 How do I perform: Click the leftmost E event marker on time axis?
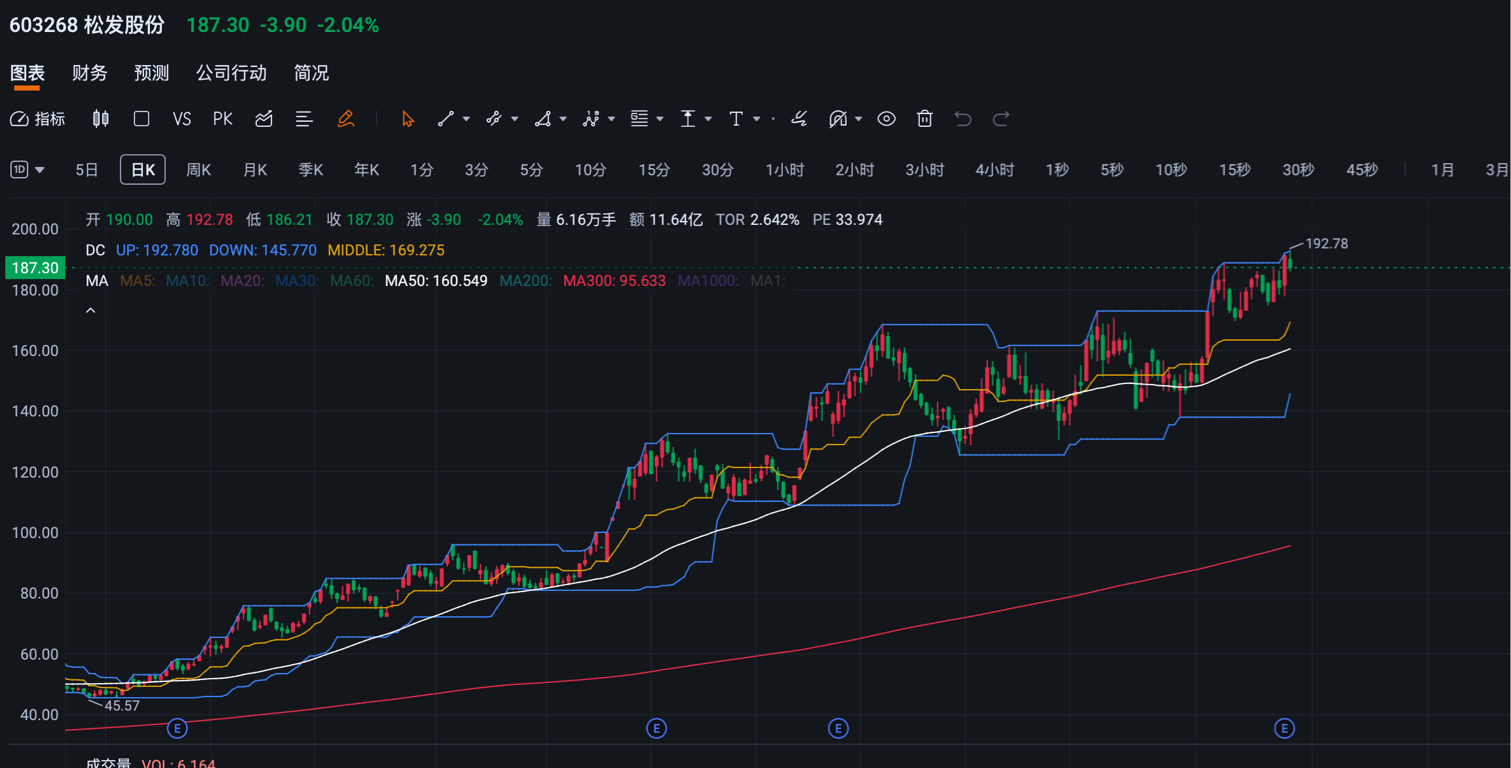coord(177,728)
